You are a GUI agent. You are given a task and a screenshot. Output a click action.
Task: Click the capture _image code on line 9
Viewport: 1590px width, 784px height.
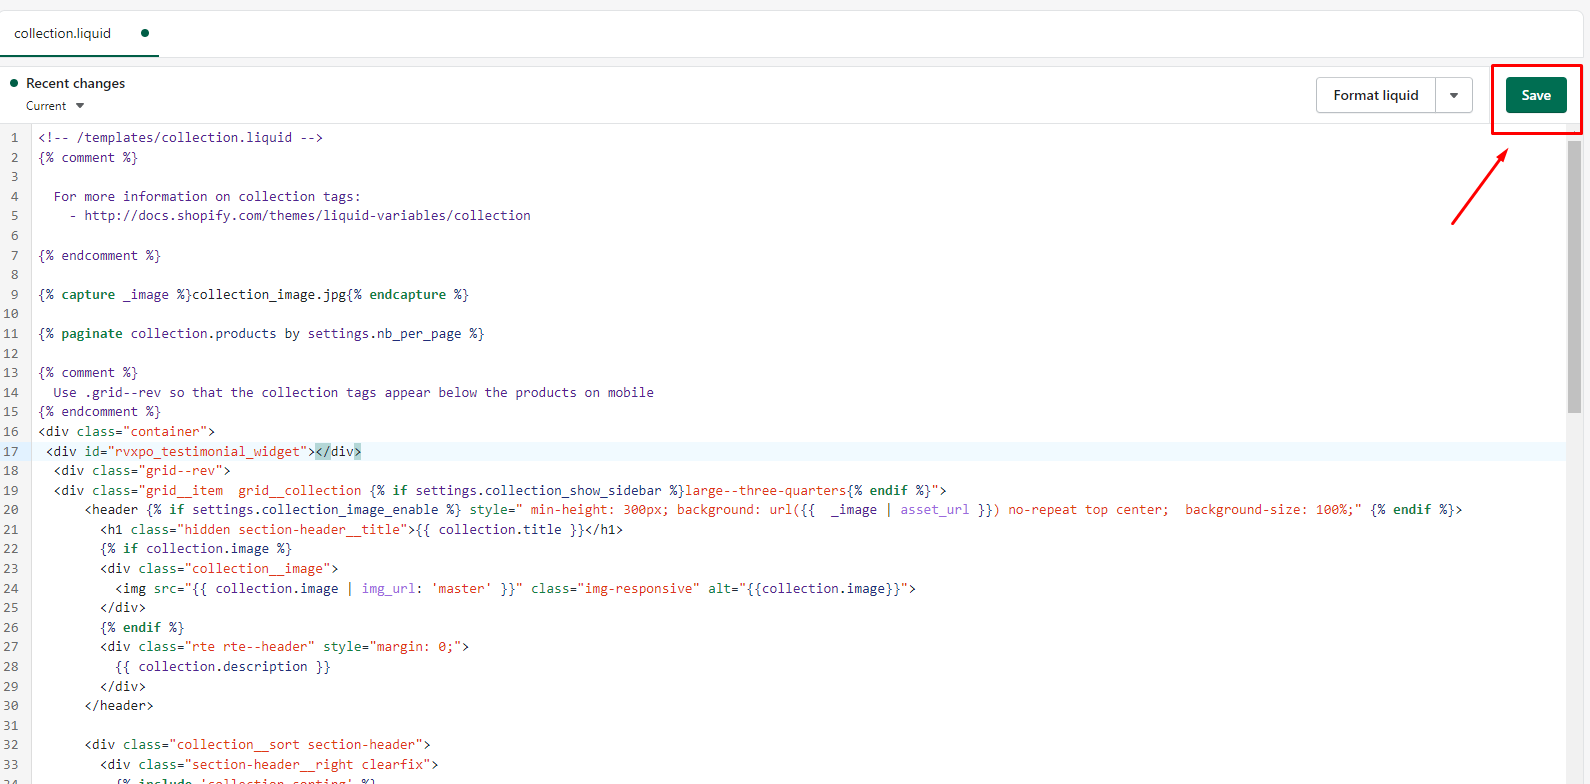[254, 294]
